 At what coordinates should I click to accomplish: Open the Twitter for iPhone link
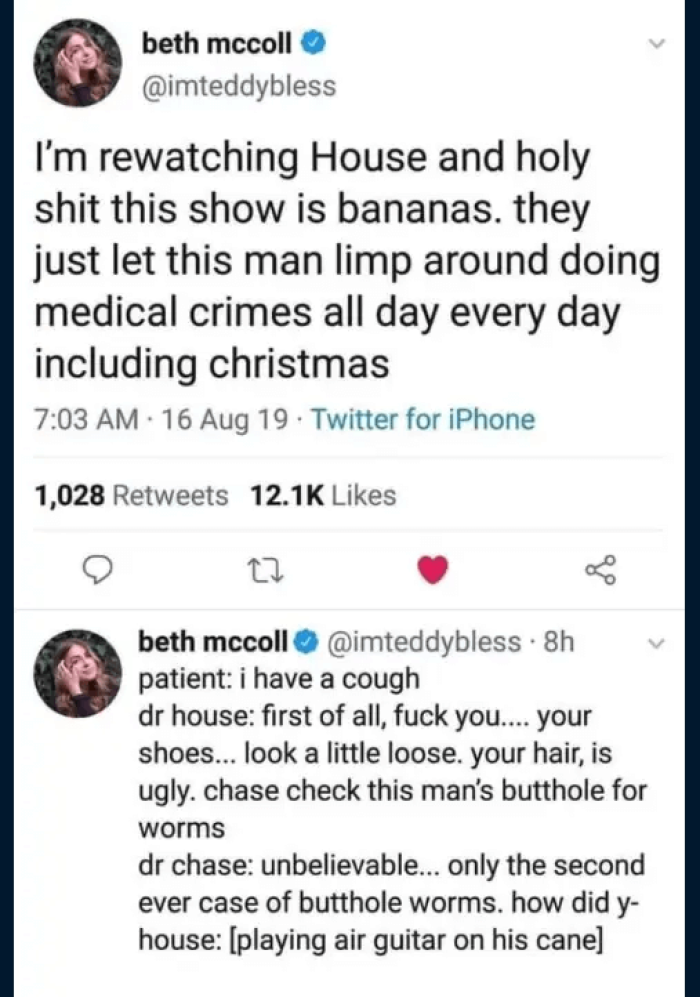click(423, 420)
